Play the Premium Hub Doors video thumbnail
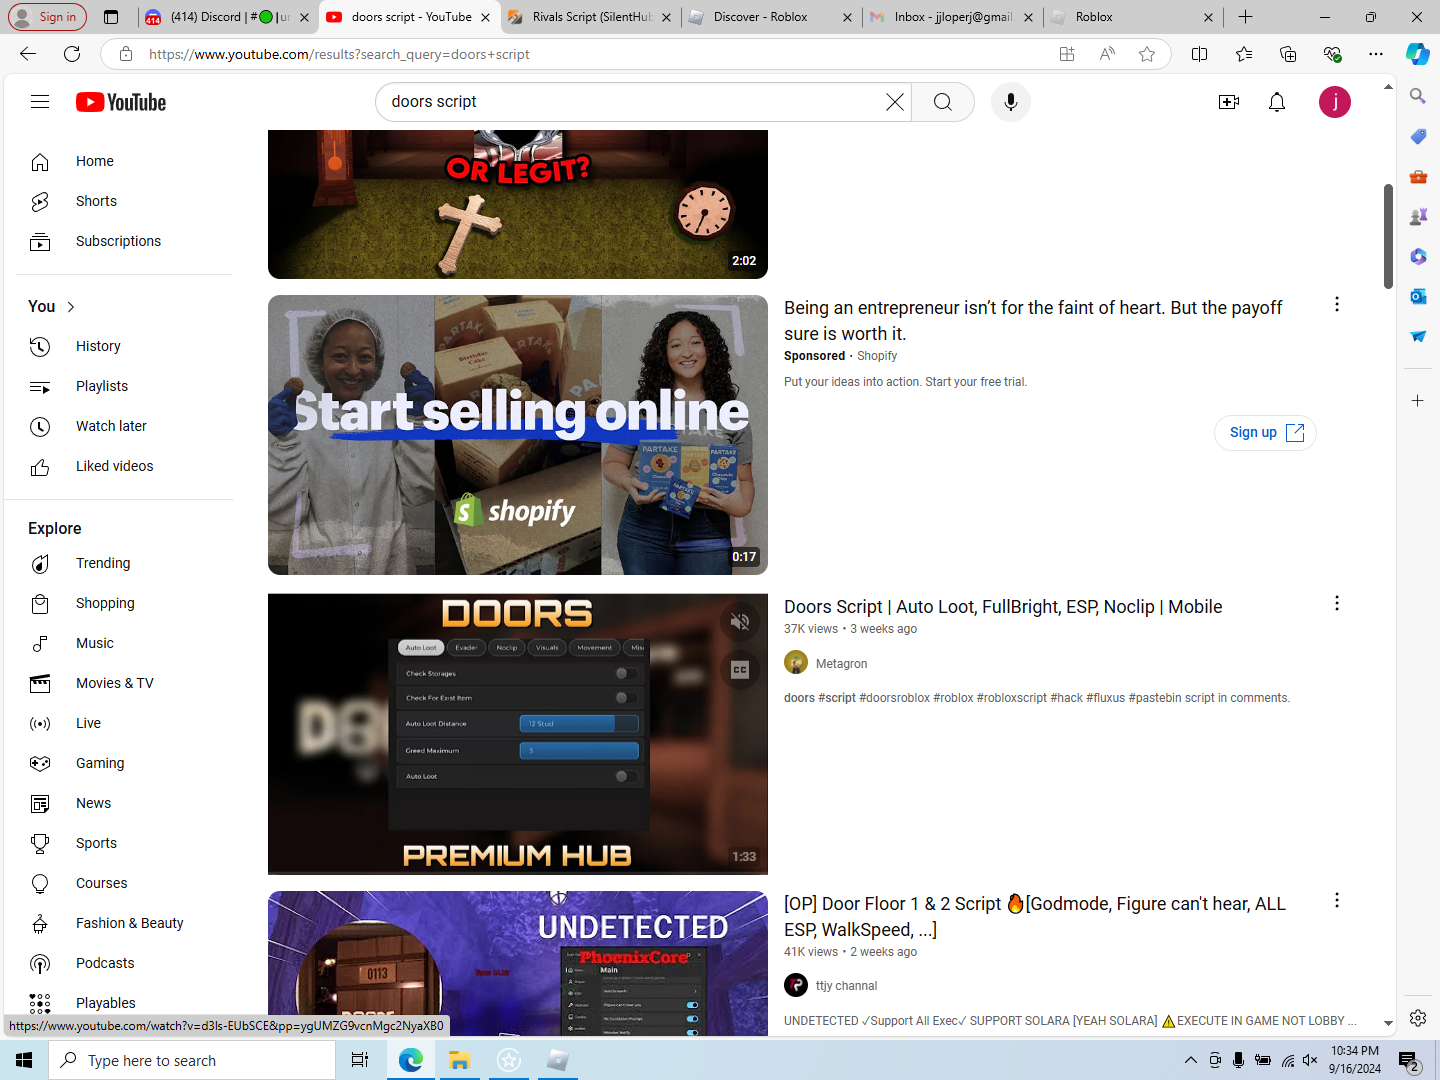This screenshot has width=1440, height=1080. tap(518, 734)
